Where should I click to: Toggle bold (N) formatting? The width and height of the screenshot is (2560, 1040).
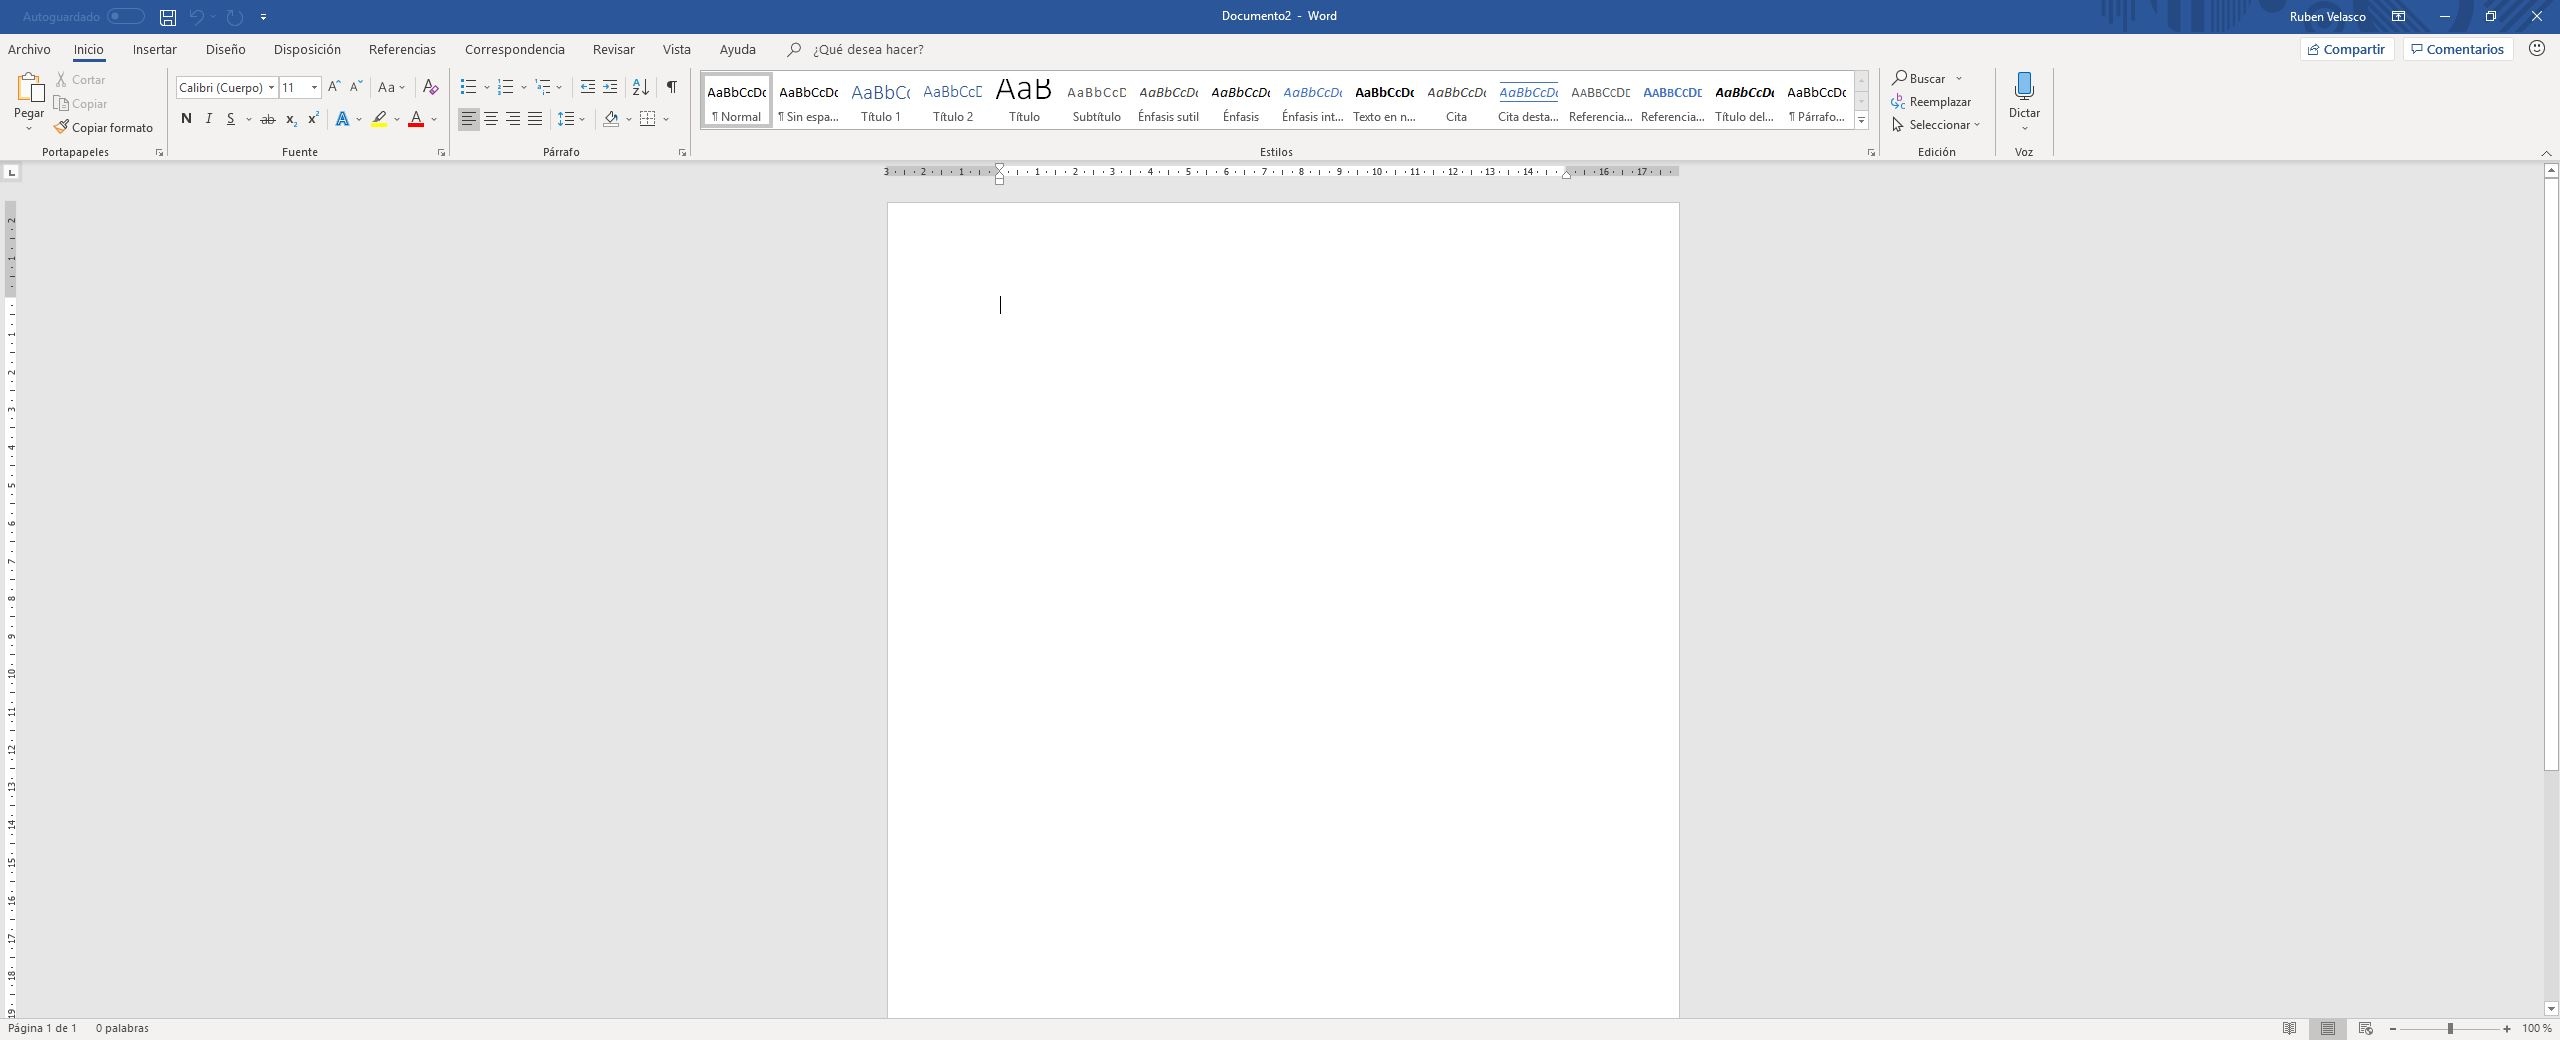pyautogui.click(x=186, y=119)
